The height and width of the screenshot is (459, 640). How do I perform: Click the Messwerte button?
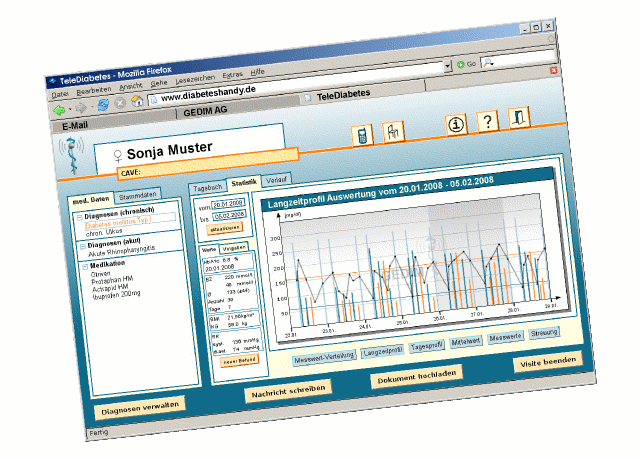click(x=505, y=337)
